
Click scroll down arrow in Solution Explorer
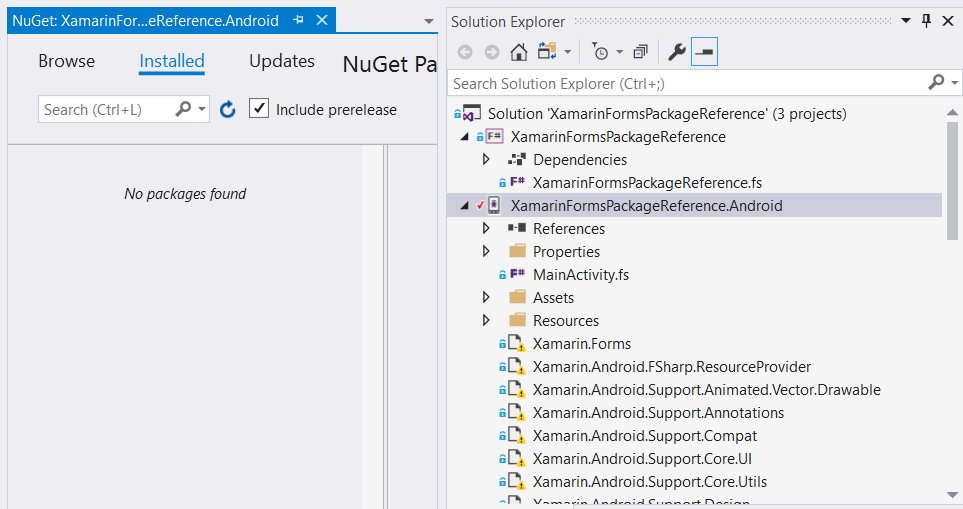pyautogui.click(x=953, y=495)
